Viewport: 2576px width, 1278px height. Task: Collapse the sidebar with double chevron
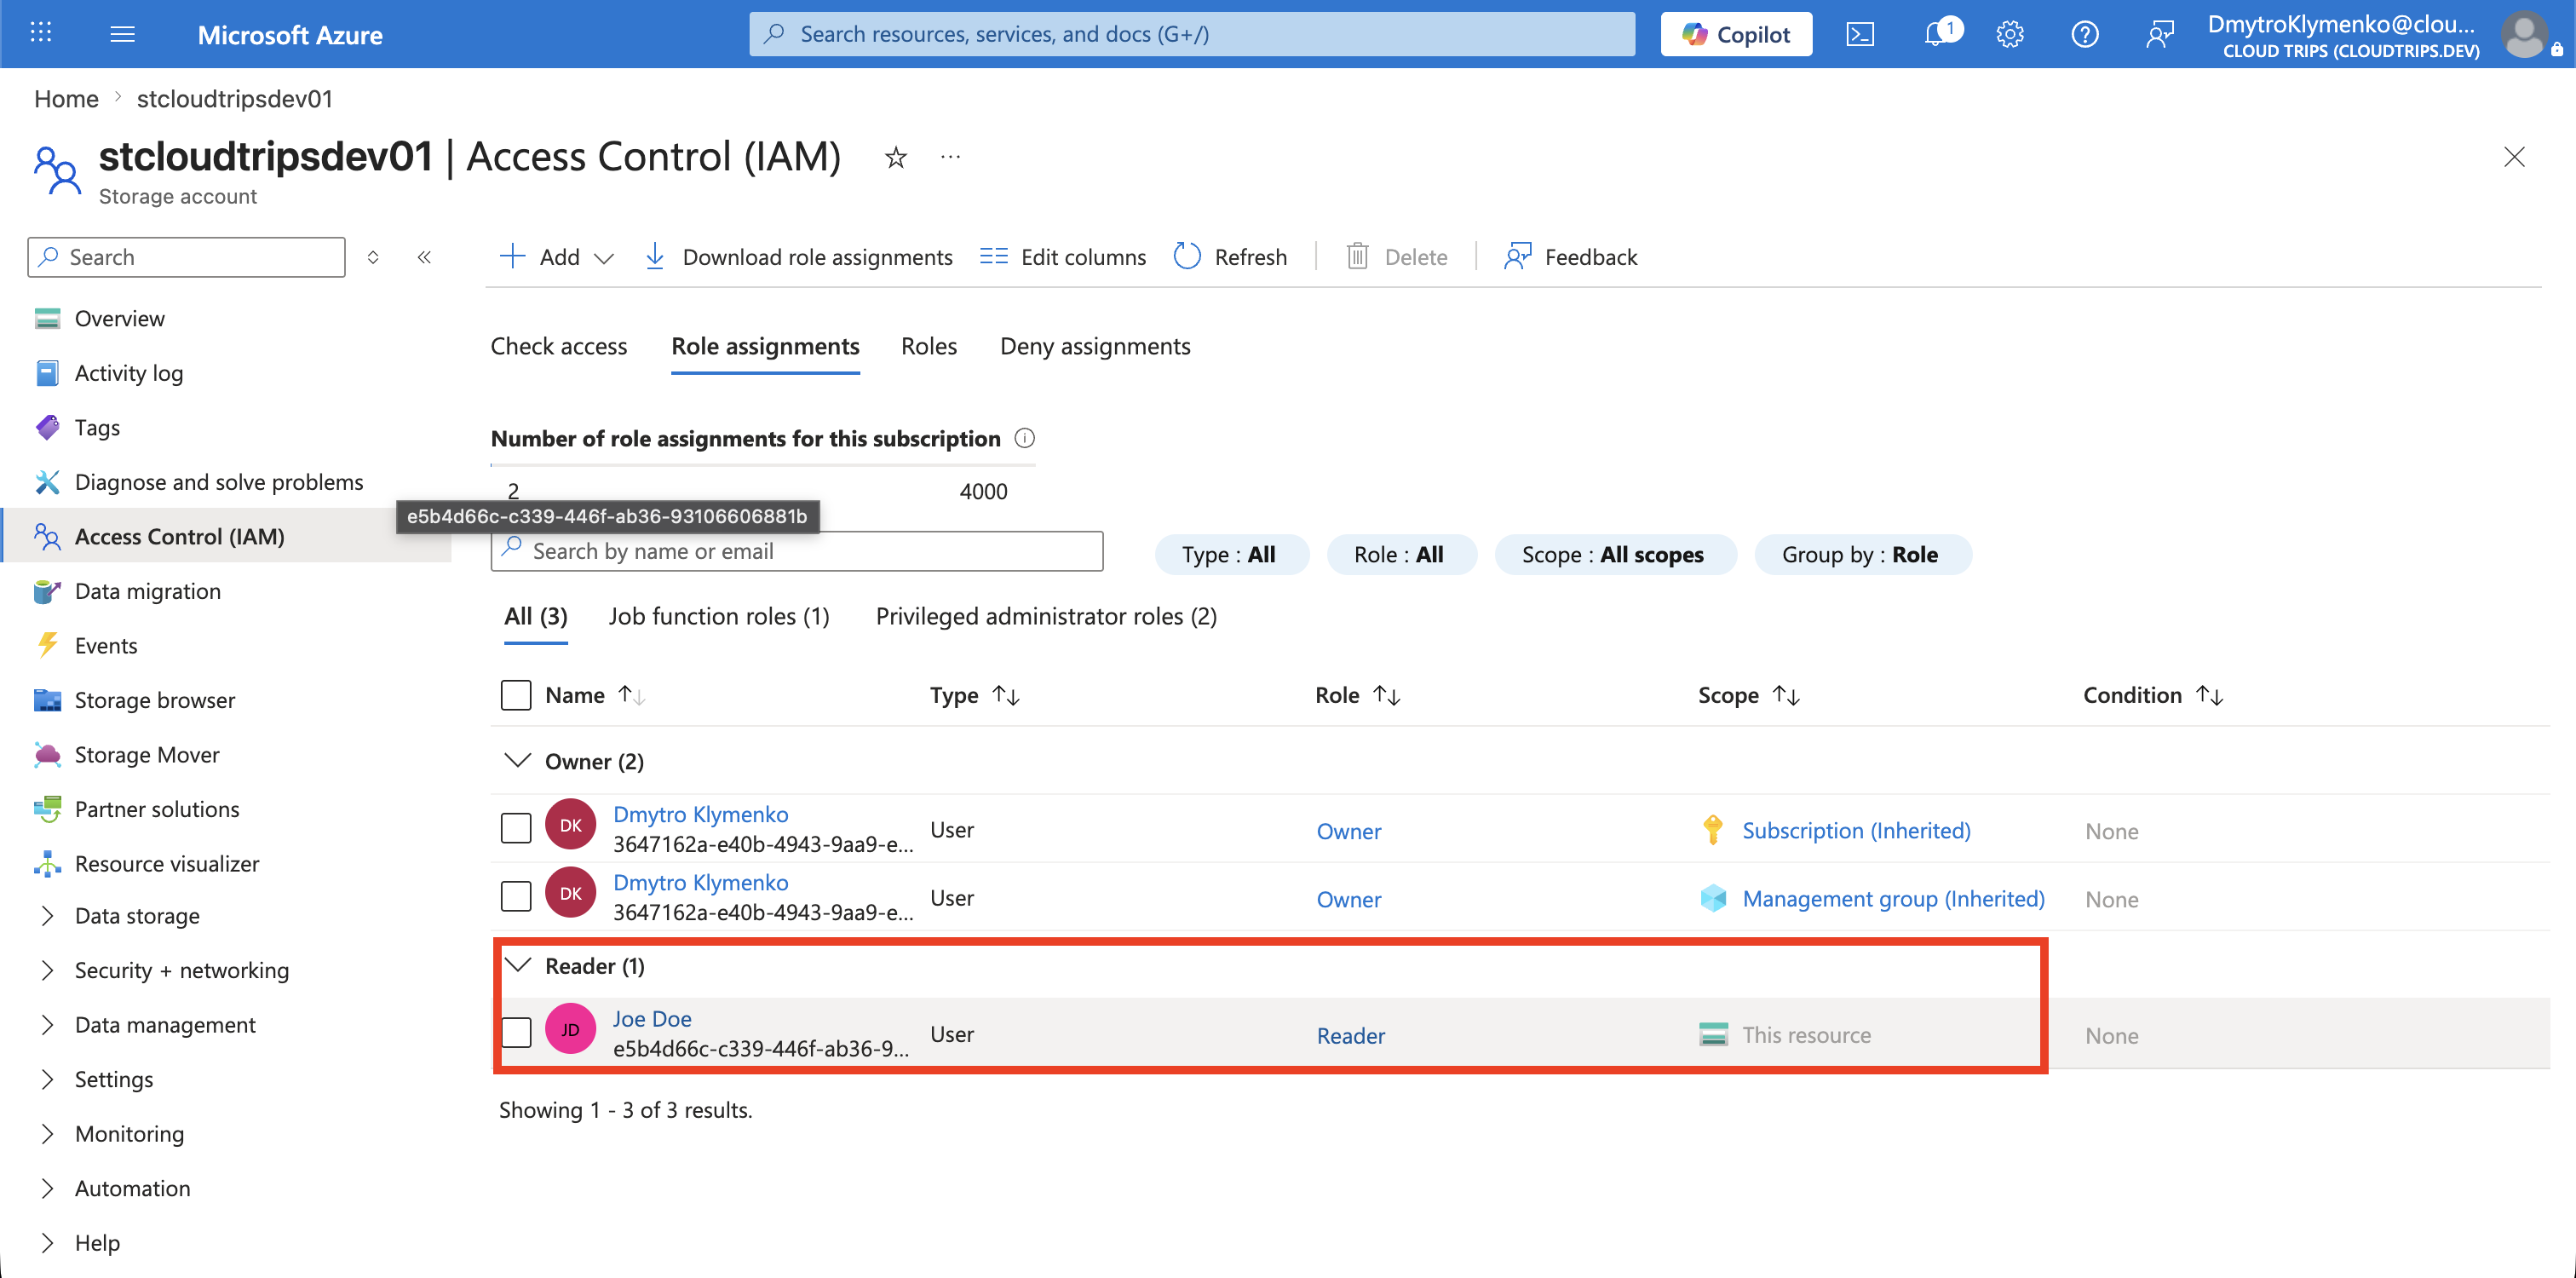tap(424, 257)
